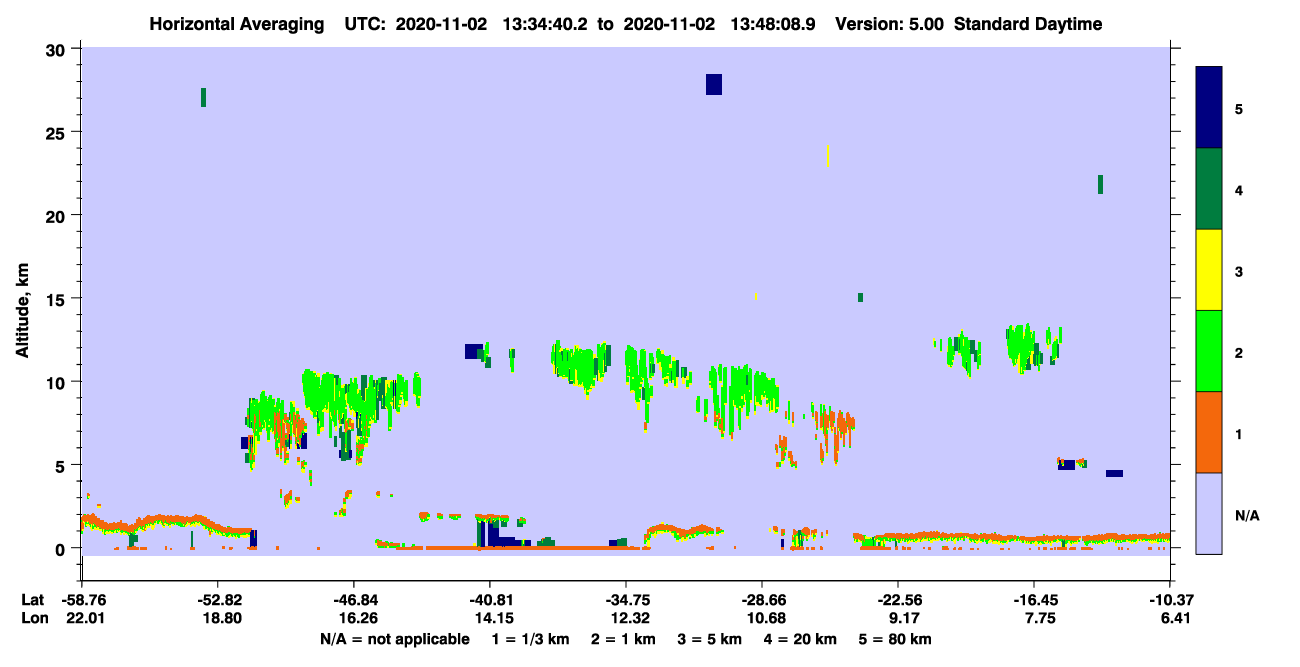
Task: Click latitude value -40.81
Action: 489,600
